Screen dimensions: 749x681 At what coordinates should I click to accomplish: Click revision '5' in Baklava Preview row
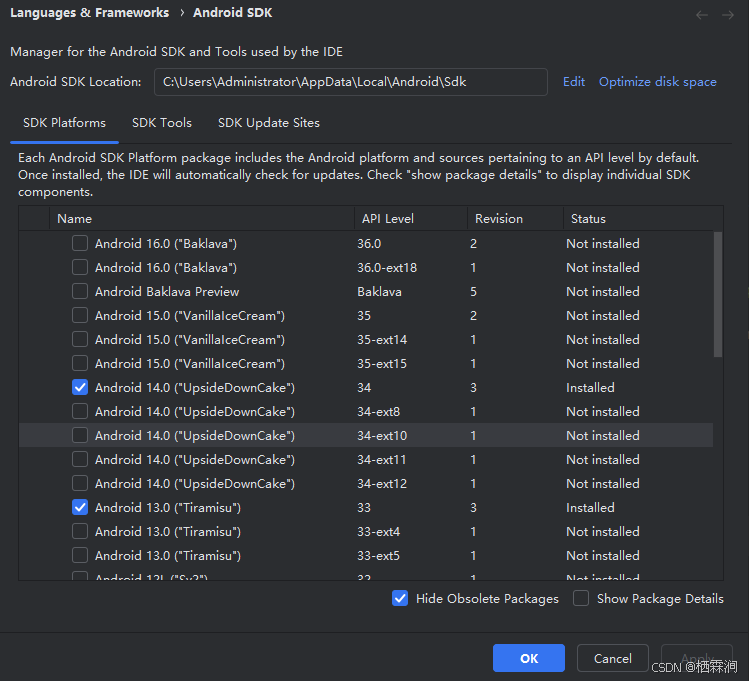[473, 291]
